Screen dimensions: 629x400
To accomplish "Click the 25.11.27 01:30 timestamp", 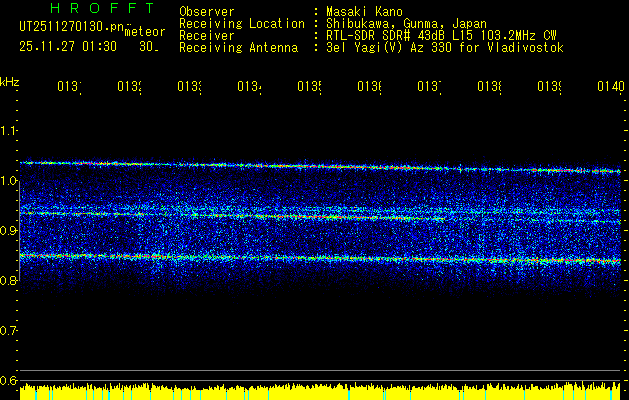I will (x=67, y=46).
